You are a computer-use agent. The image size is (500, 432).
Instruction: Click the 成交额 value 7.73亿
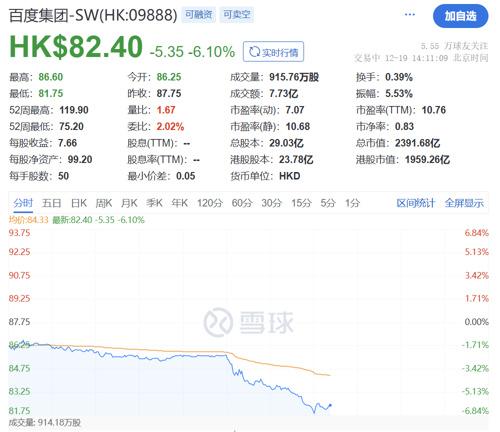tap(284, 93)
